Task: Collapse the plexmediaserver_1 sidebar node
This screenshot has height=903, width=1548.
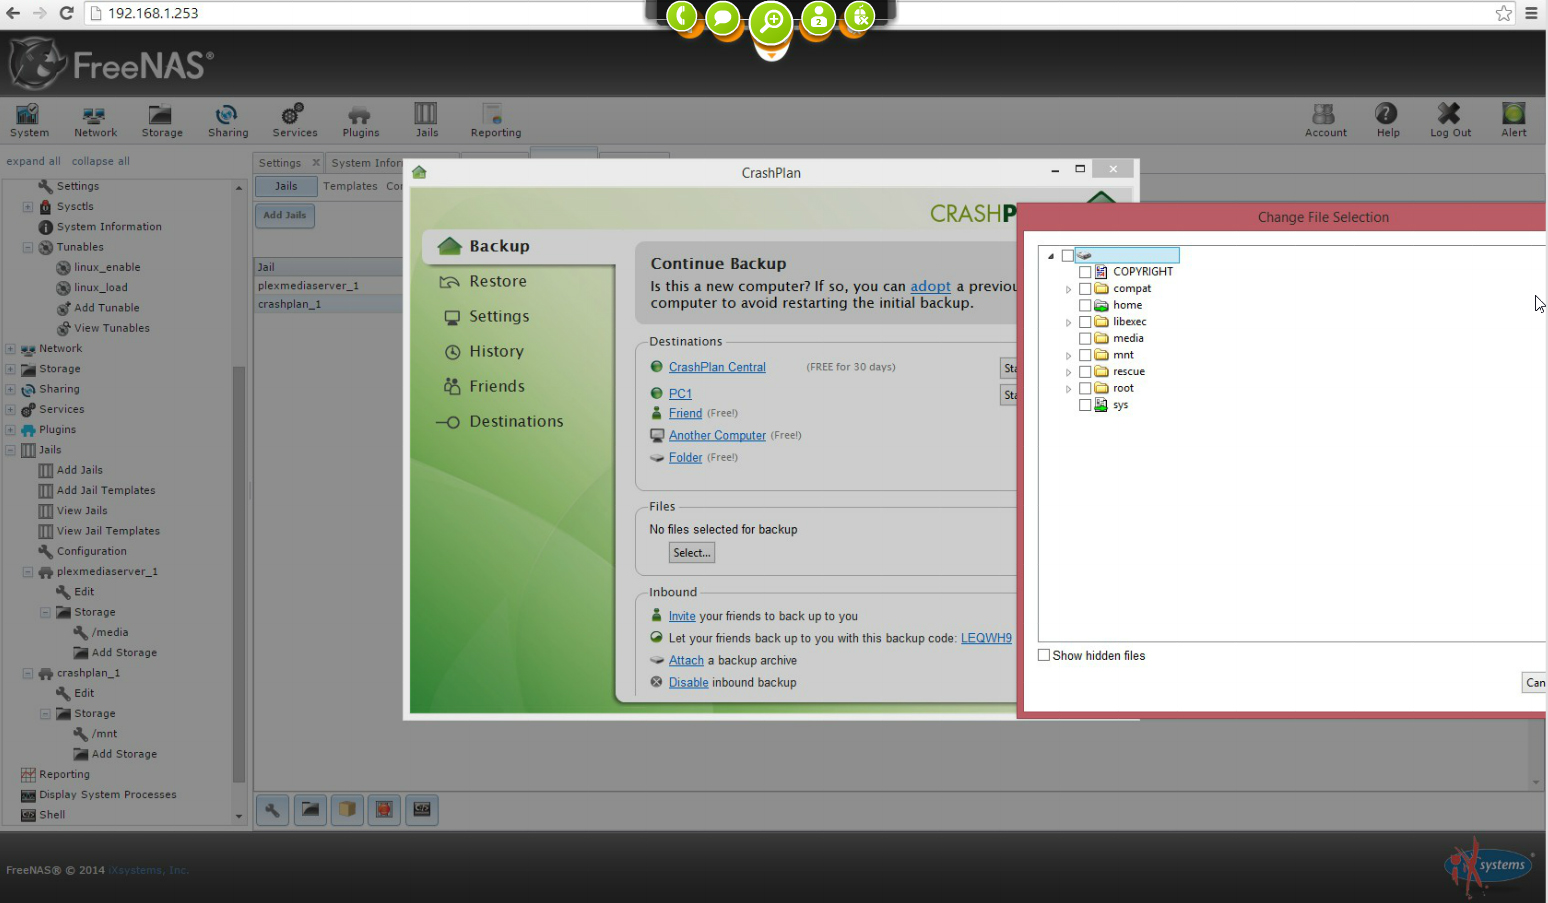Action: (28, 572)
